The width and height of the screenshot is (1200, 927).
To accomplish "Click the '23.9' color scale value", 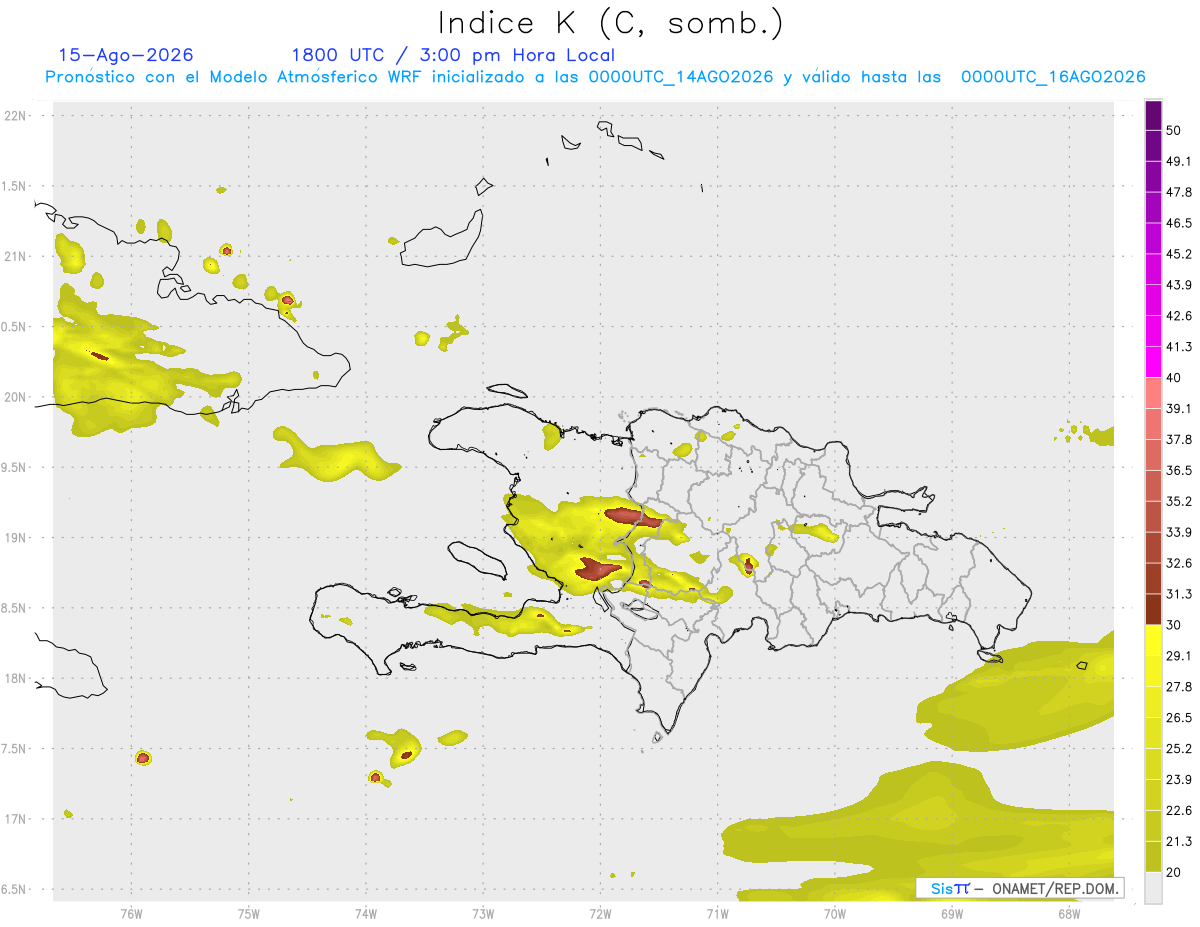I will point(1178,779).
